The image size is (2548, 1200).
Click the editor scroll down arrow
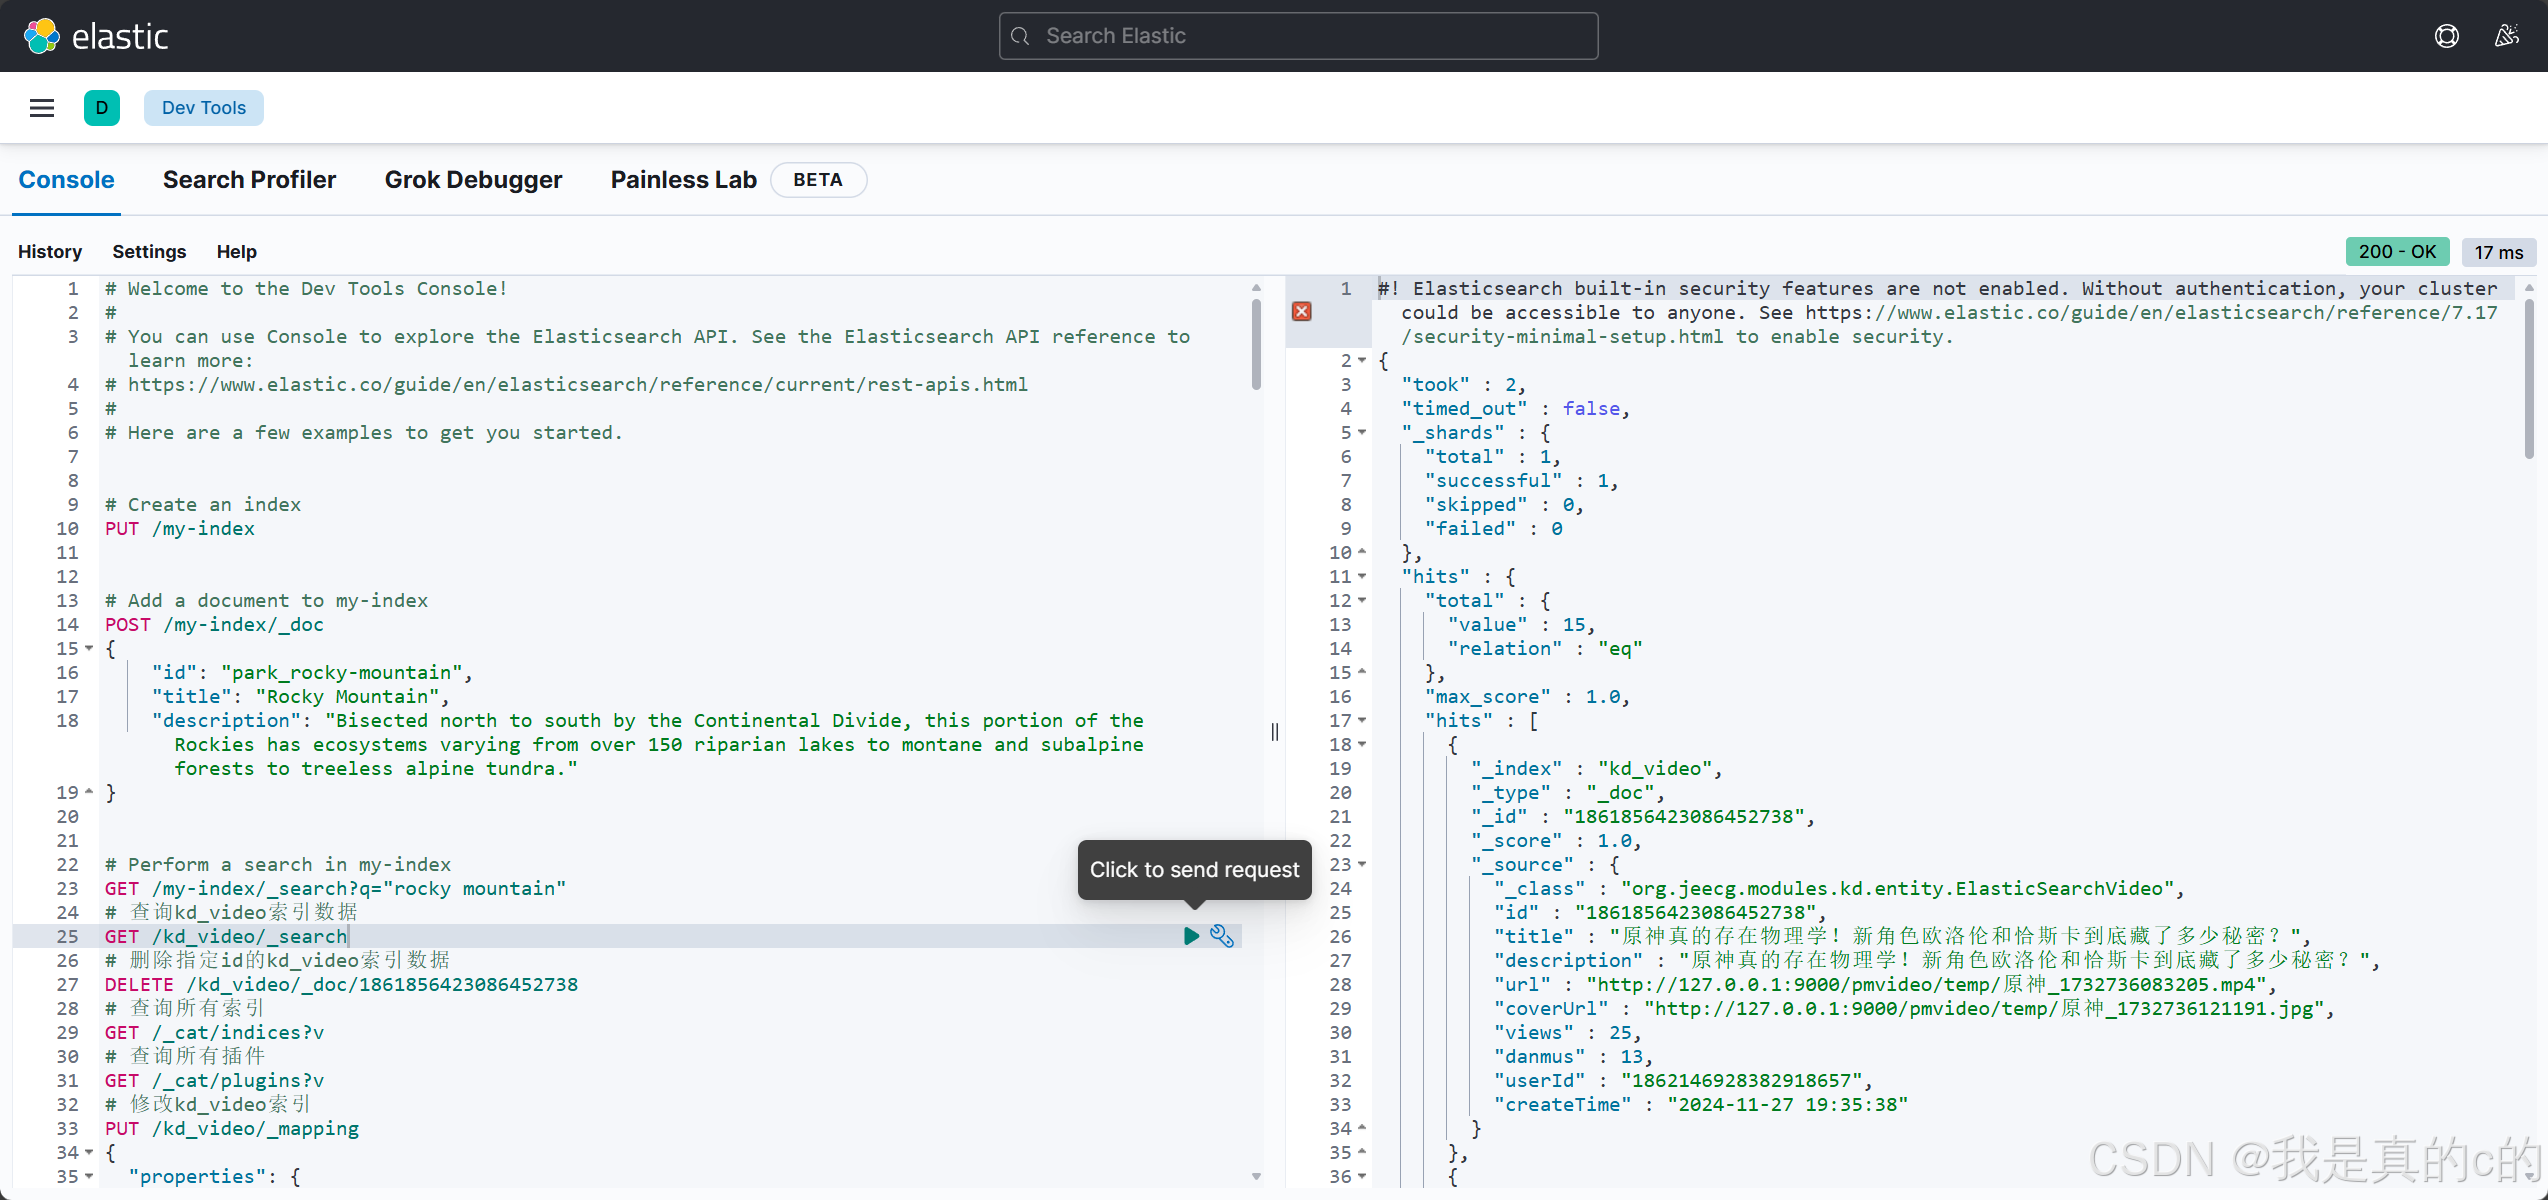pos(1256,1177)
